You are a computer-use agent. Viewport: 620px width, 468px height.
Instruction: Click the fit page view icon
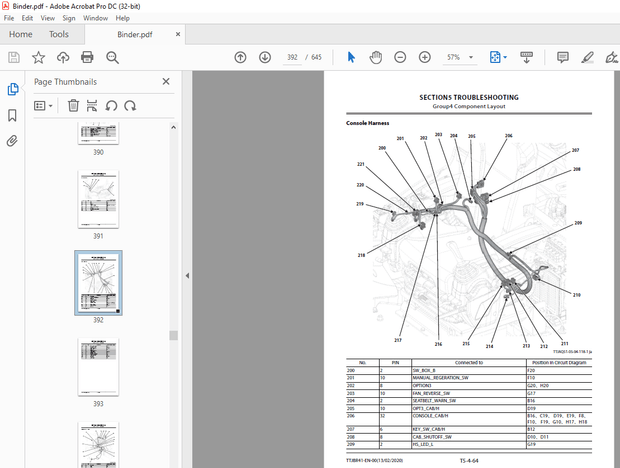[495, 57]
